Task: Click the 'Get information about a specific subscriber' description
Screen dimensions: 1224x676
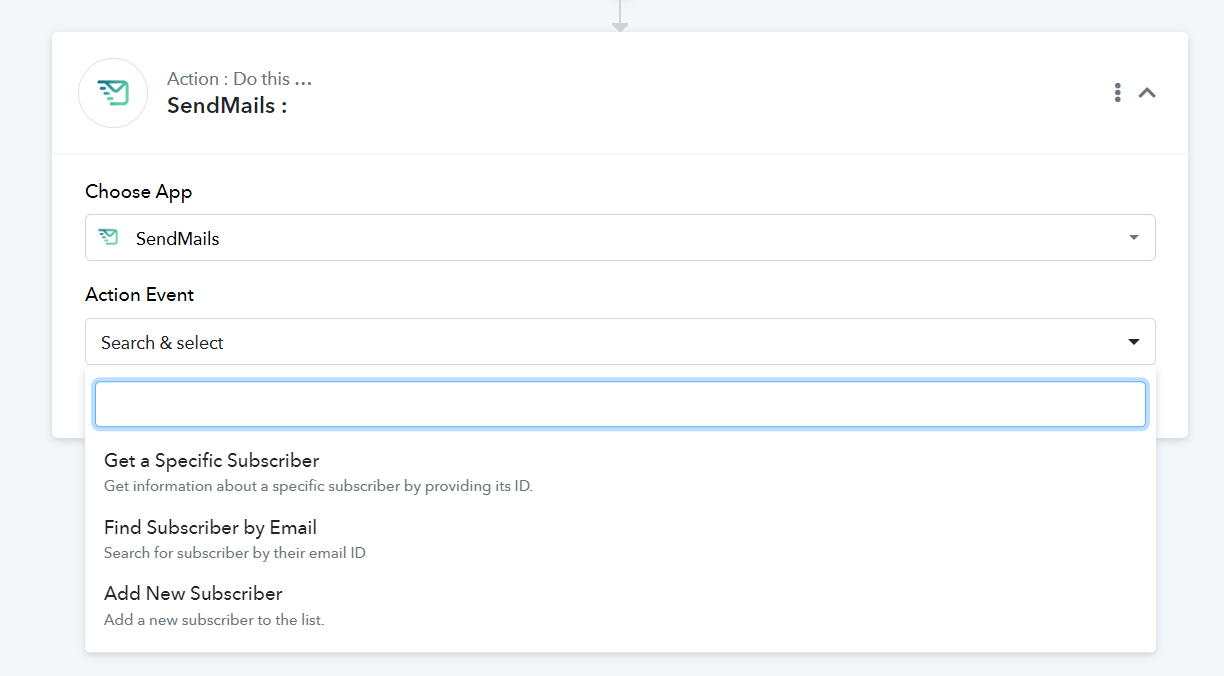Action: pos(319,487)
